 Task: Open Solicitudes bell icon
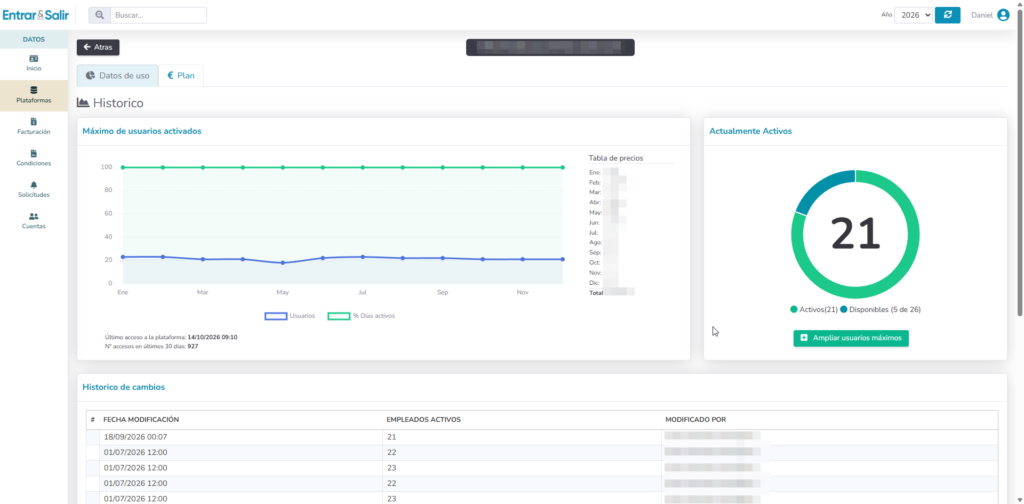[34, 185]
